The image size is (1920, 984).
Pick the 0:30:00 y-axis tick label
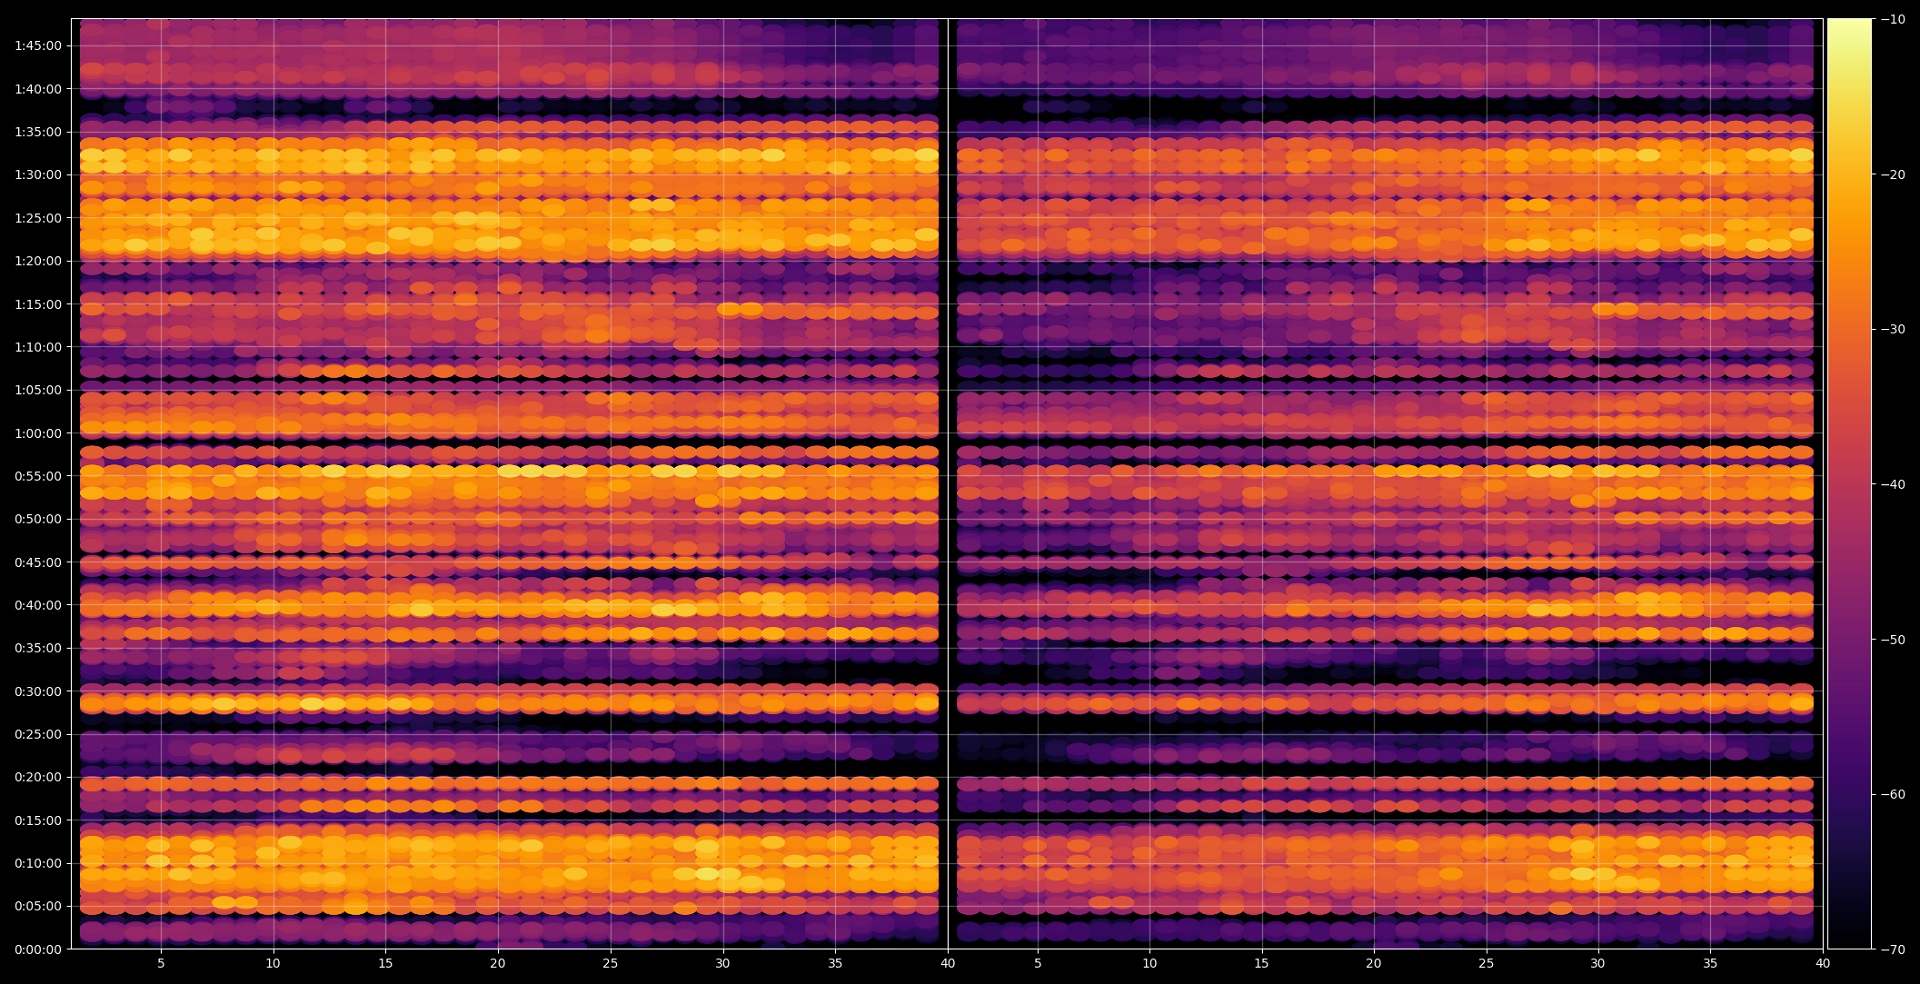tap(38, 691)
